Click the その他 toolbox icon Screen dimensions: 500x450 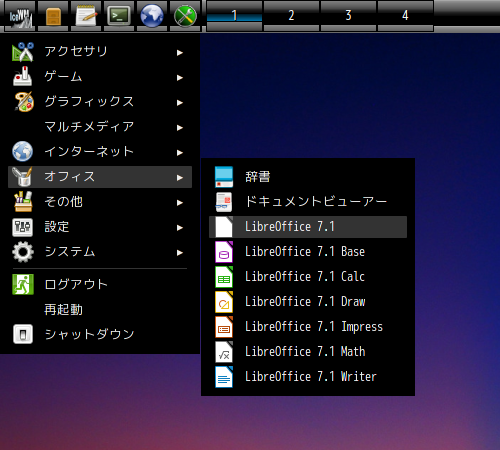tap(23, 201)
